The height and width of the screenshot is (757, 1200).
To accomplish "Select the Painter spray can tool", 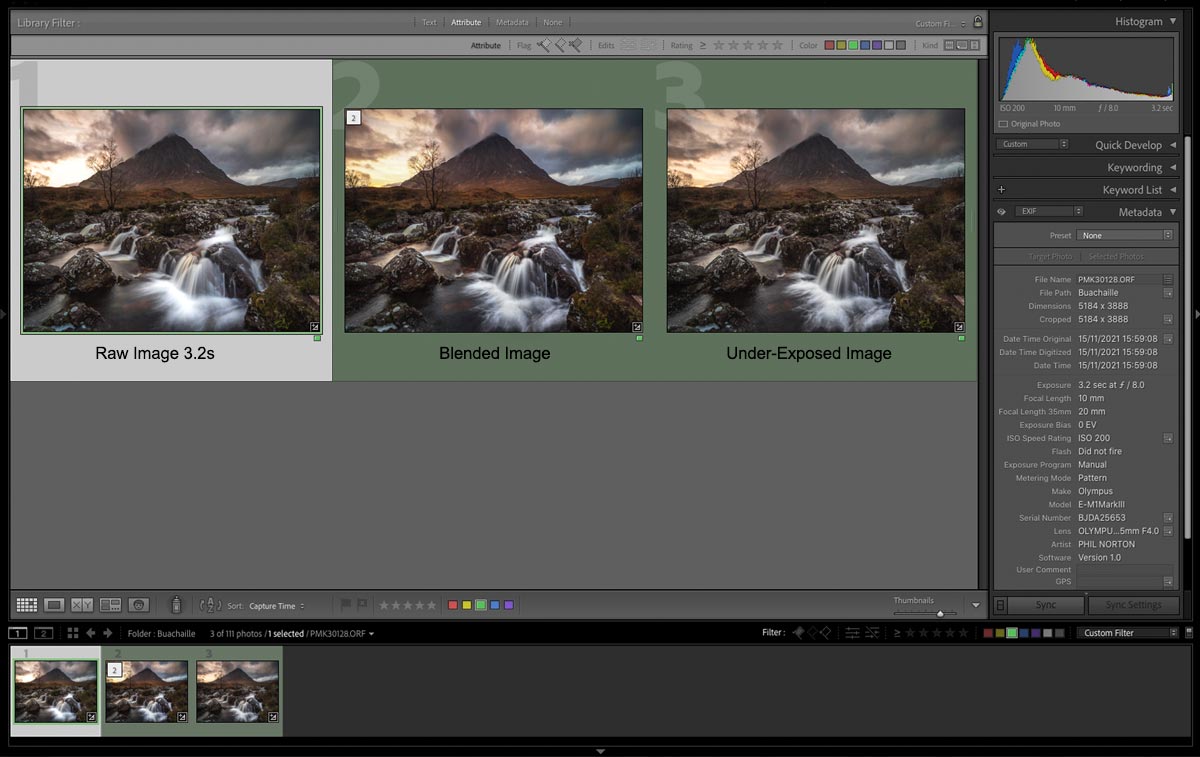I will point(177,605).
